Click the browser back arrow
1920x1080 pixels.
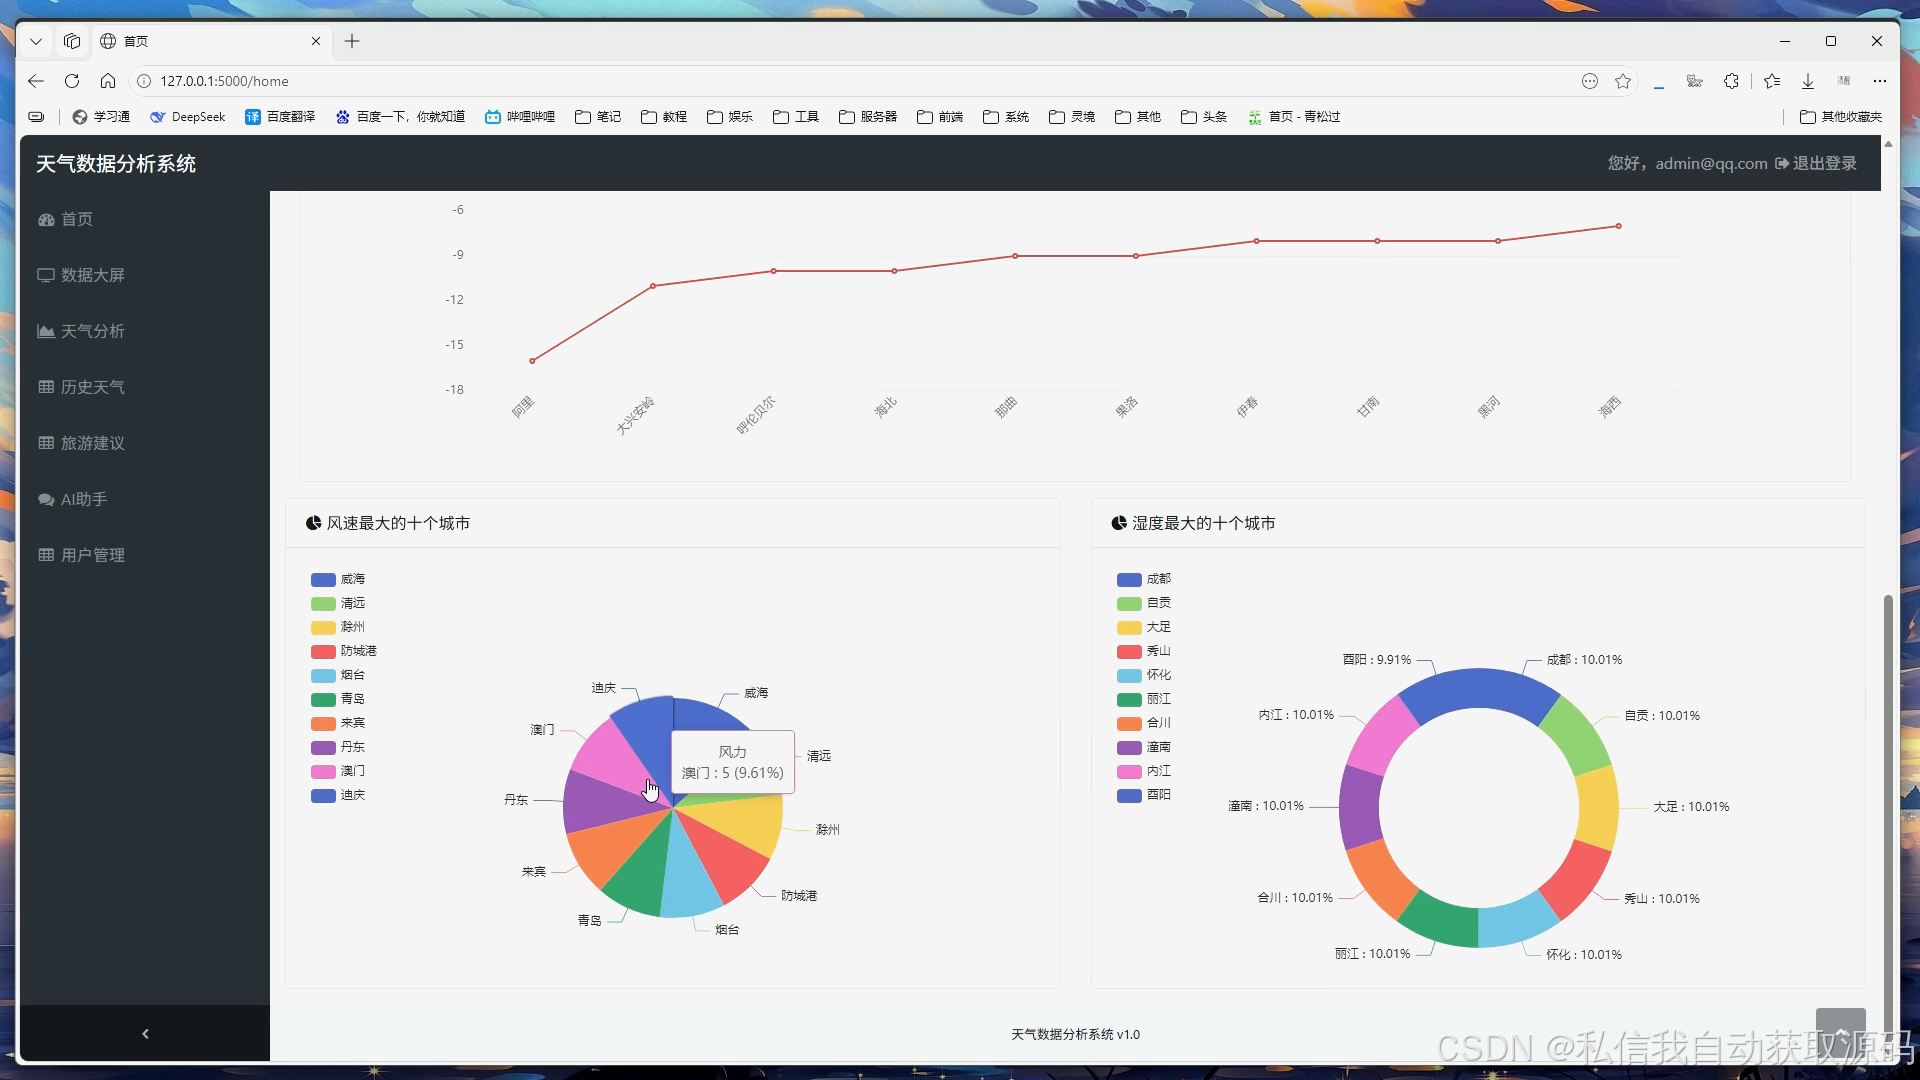point(36,81)
